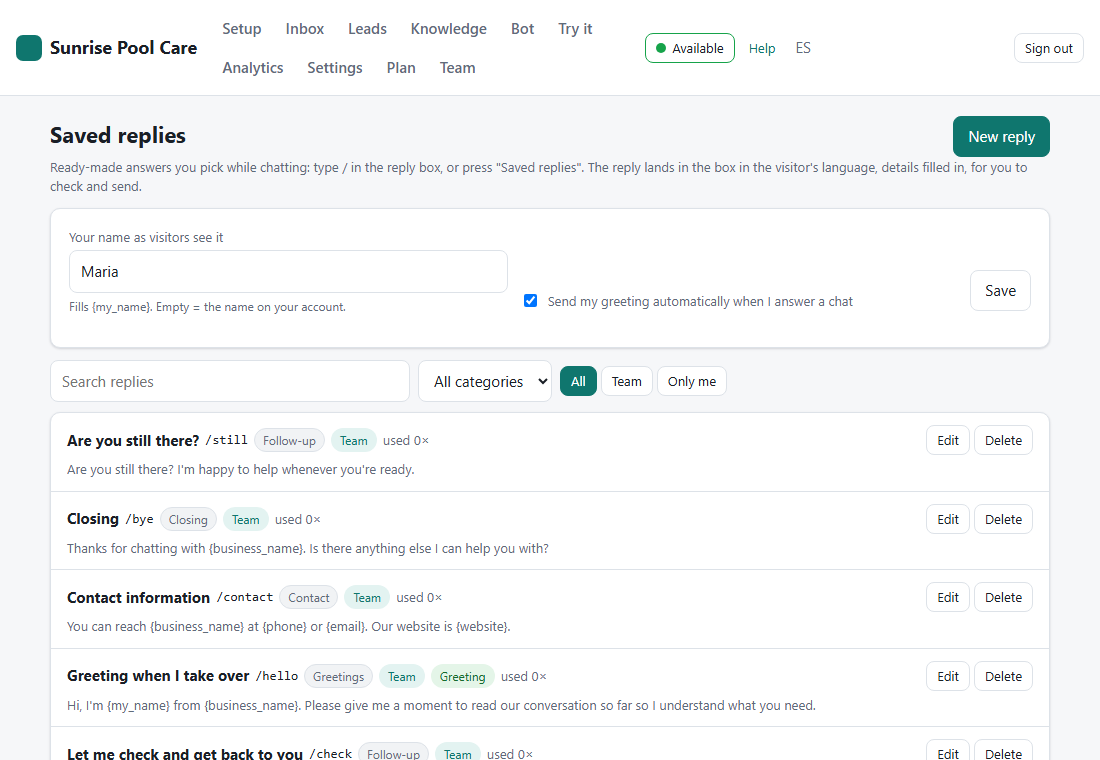
Task: Go to the Plan page
Action: tap(401, 68)
